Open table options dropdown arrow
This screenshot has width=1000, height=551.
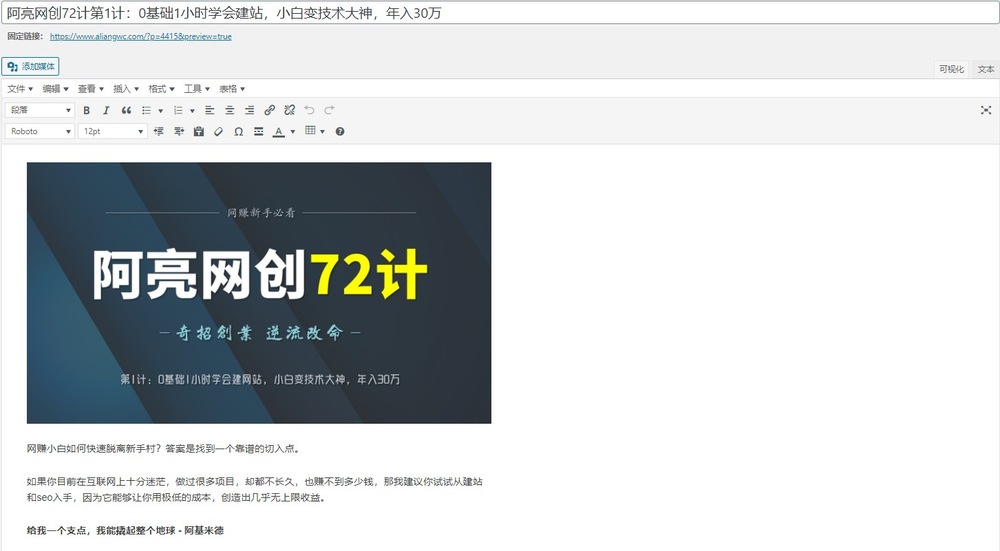click(x=322, y=132)
